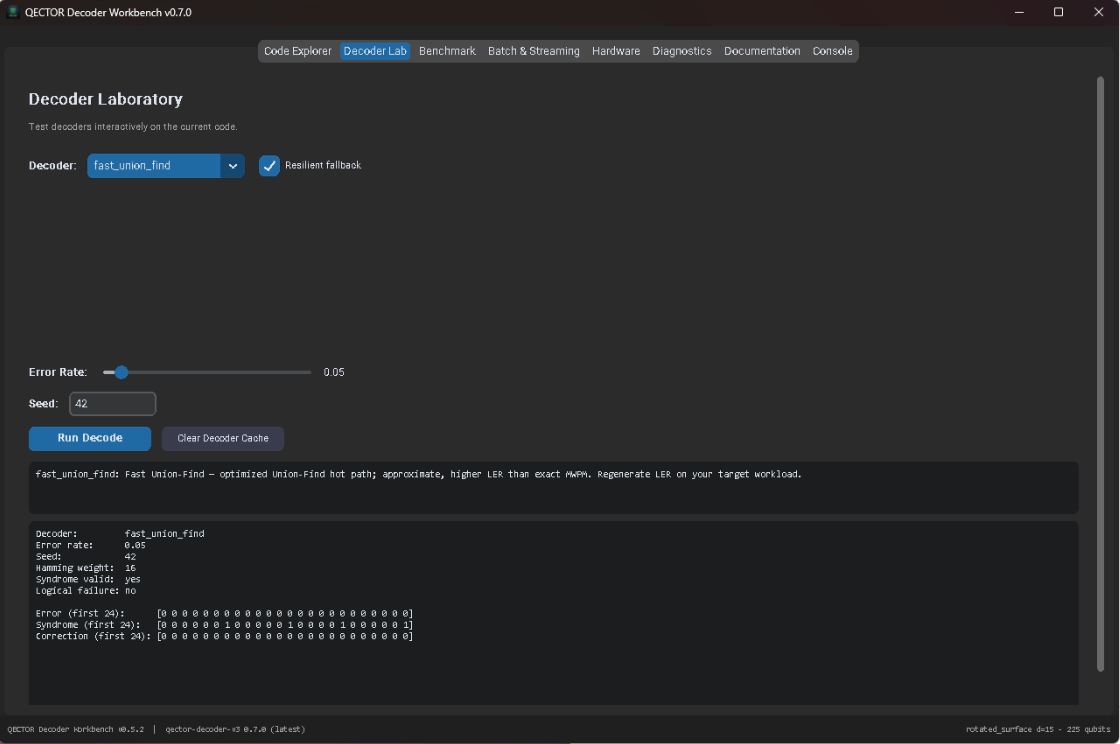Click the Hamming weight: 16 line
1120x744 pixels.
(x=86, y=568)
